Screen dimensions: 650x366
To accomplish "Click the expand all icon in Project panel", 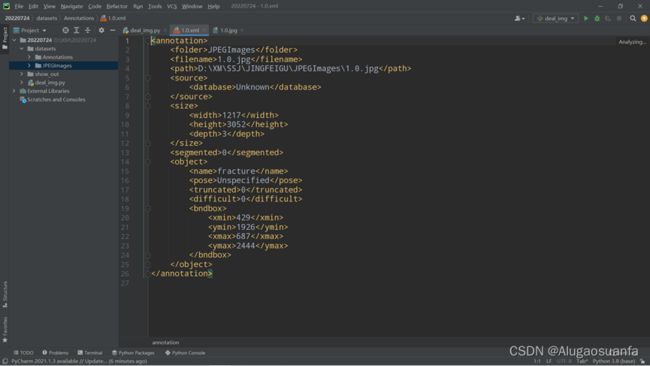I will pyautogui.click(x=76, y=30).
